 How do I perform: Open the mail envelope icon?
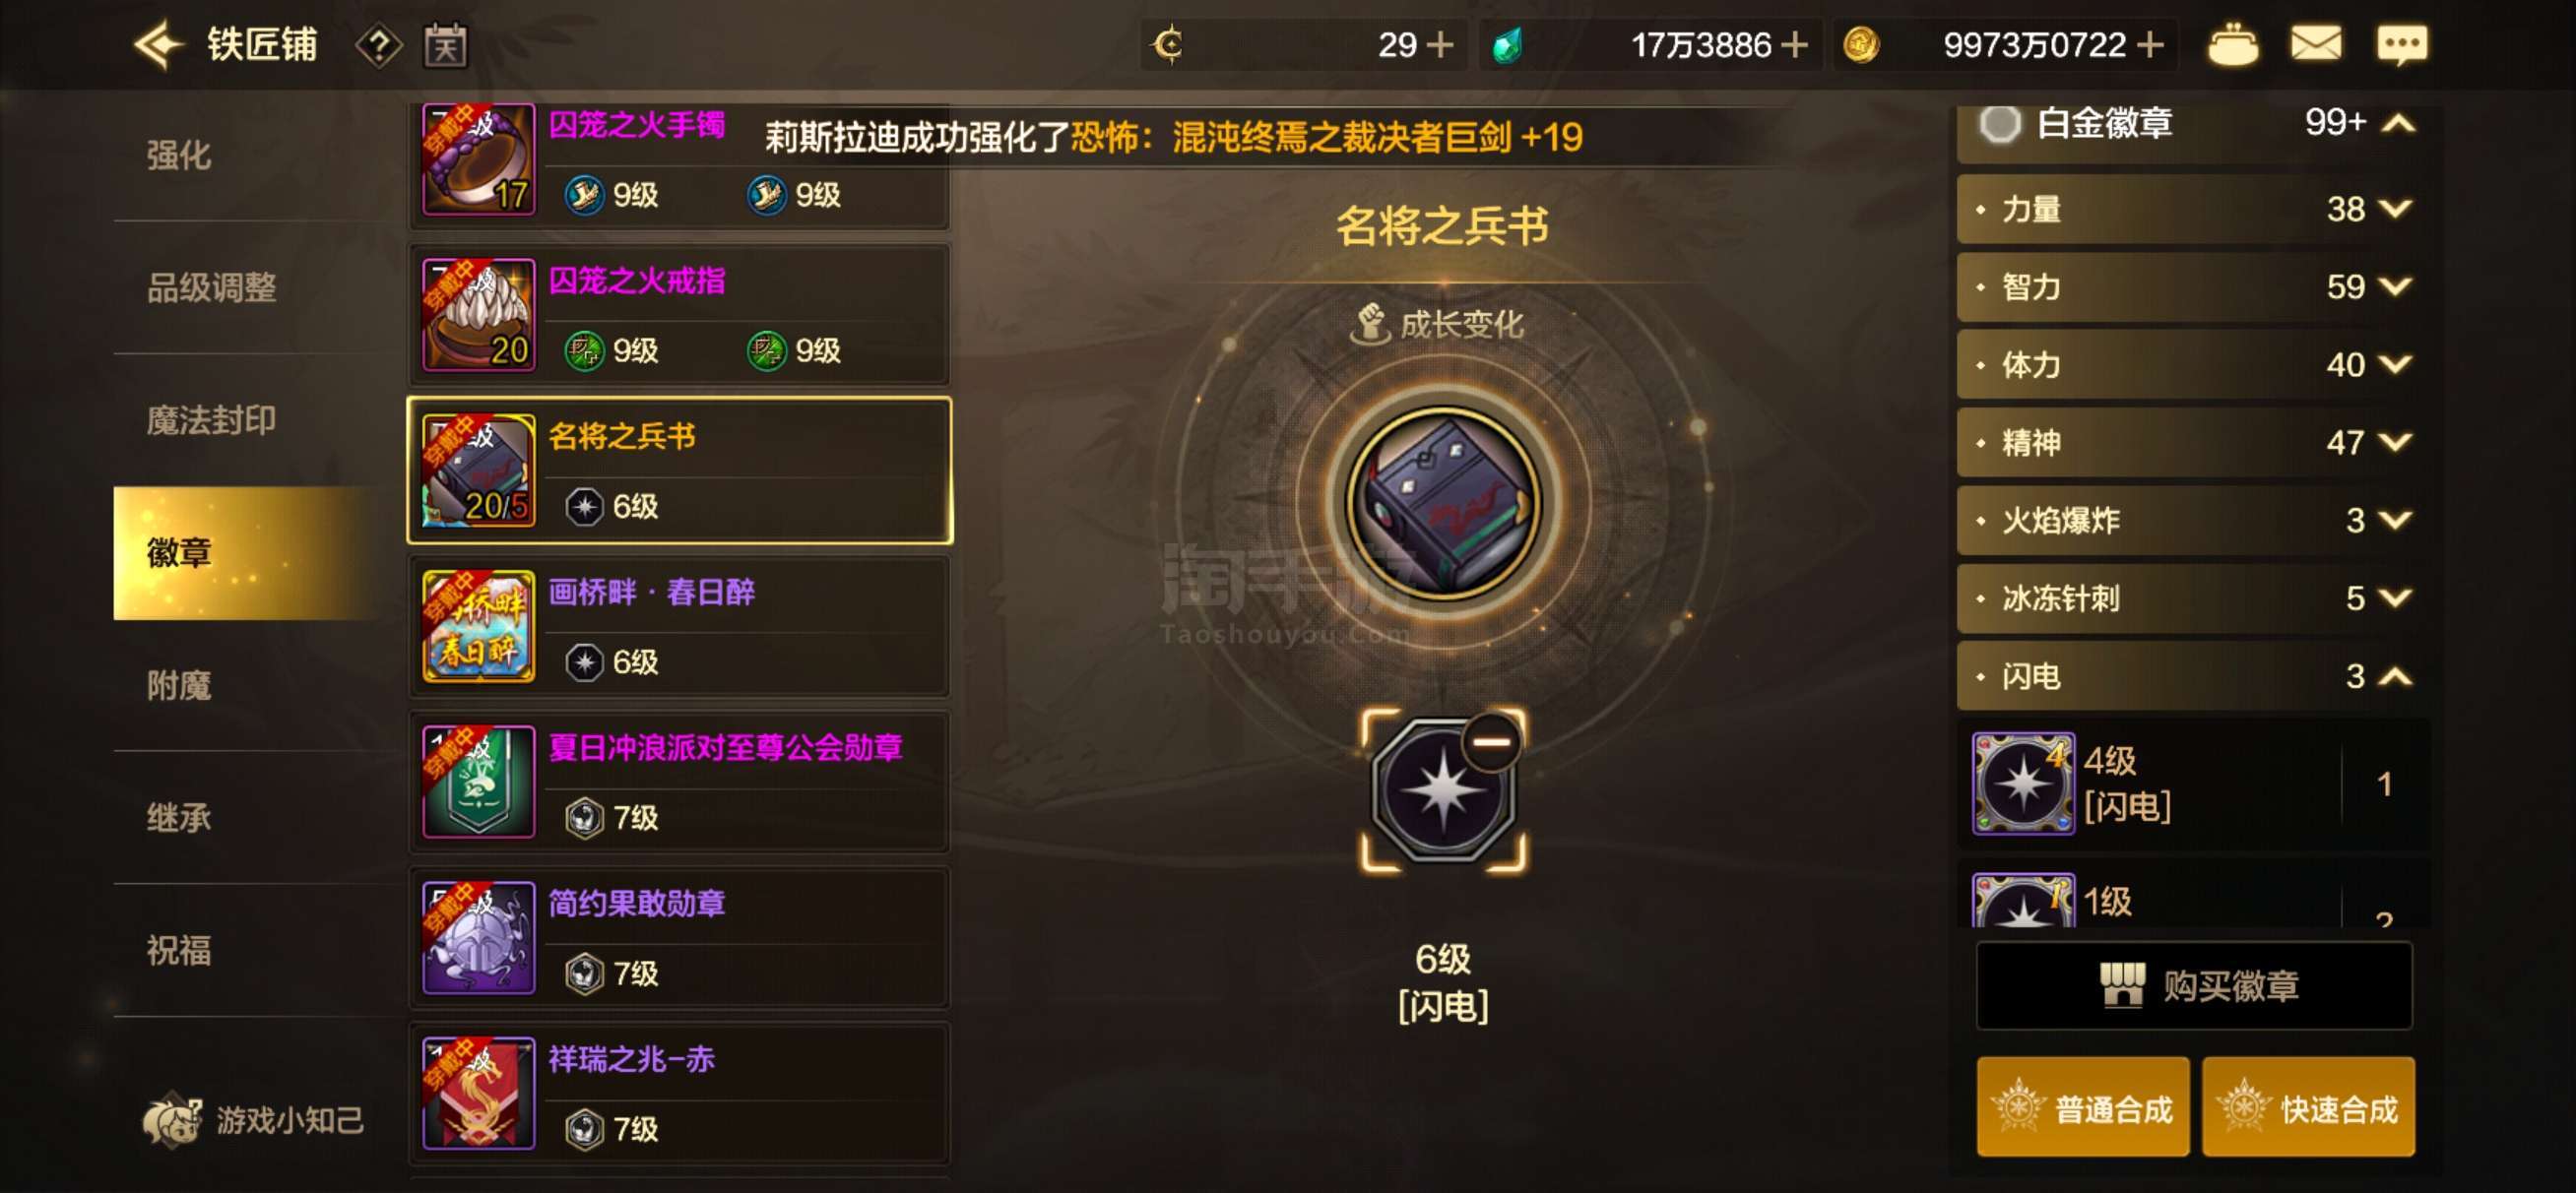2315,44
